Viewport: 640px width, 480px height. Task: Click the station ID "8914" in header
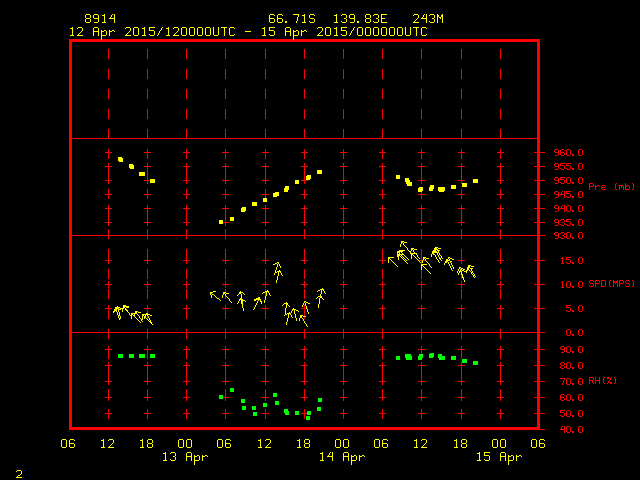[100, 19]
